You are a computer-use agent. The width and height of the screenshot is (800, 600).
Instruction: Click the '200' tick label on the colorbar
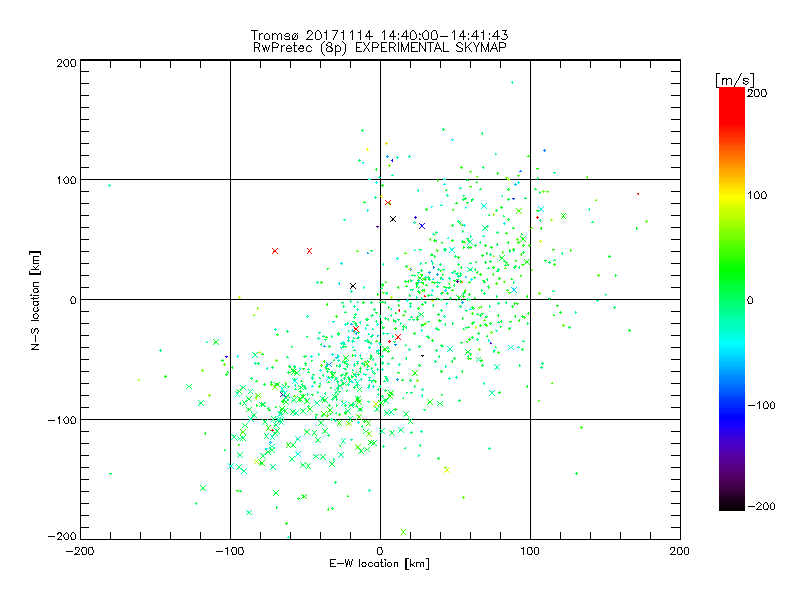(x=757, y=93)
